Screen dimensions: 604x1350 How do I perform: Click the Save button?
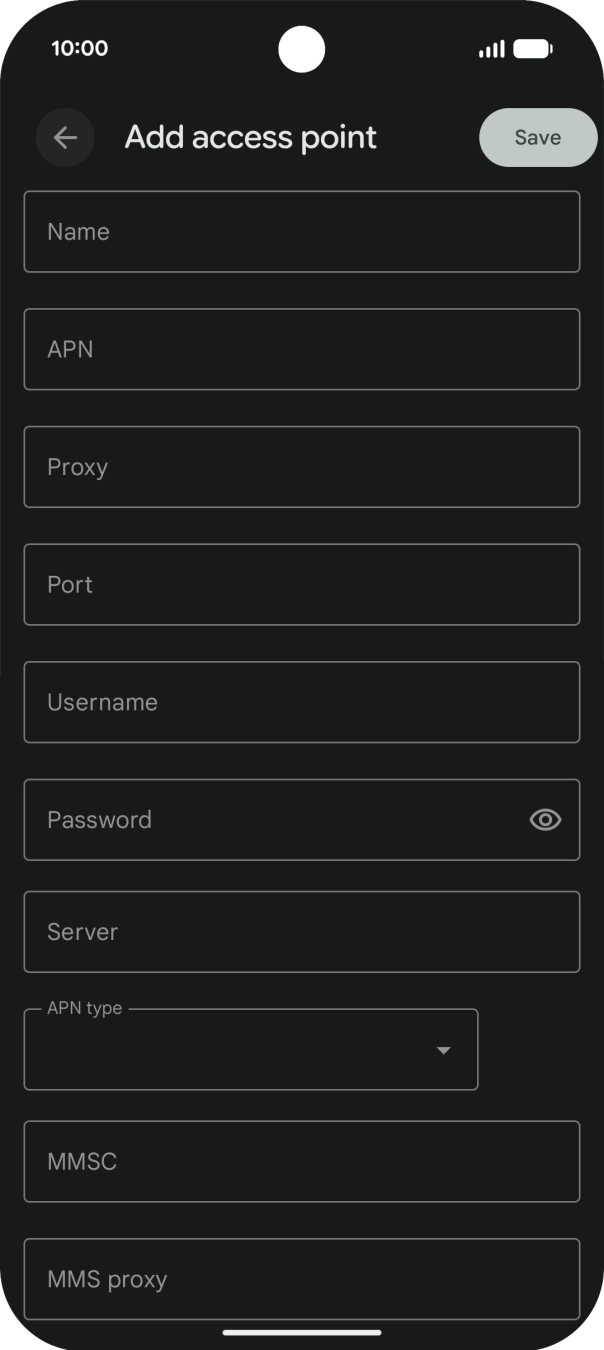[537, 137]
